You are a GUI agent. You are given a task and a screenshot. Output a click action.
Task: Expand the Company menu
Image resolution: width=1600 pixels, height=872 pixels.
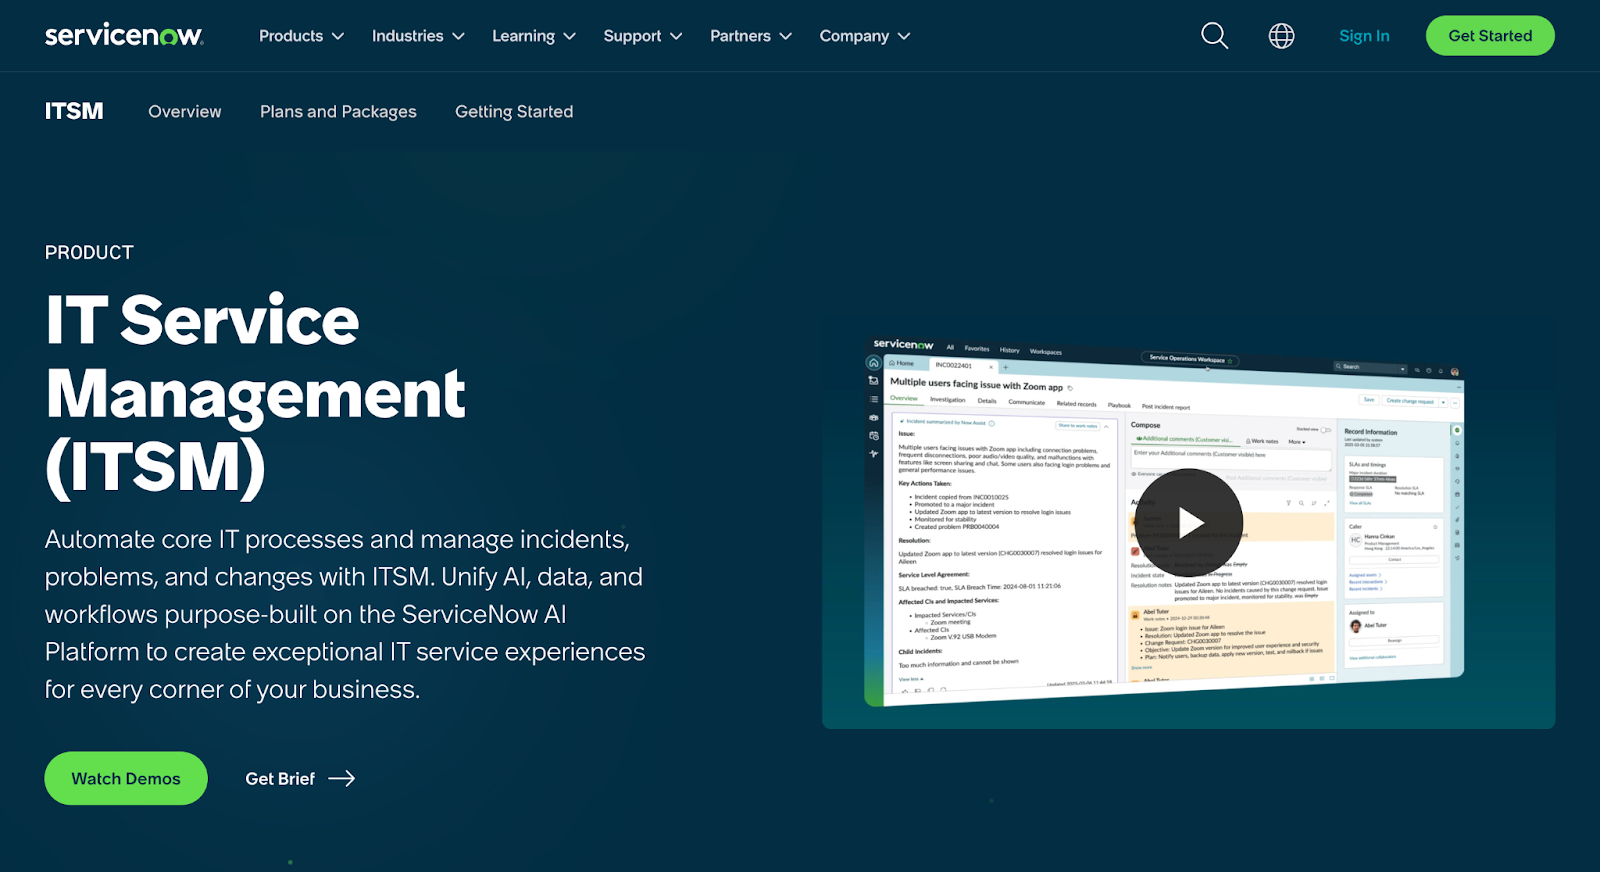pyautogui.click(x=865, y=36)
